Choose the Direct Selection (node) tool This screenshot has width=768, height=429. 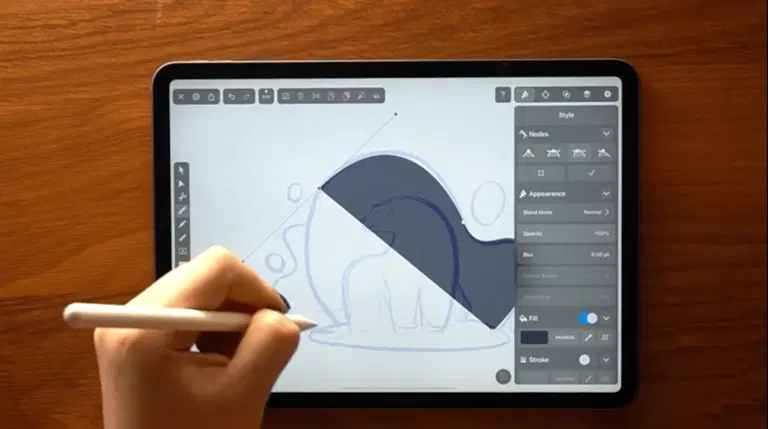coord(182,184)
